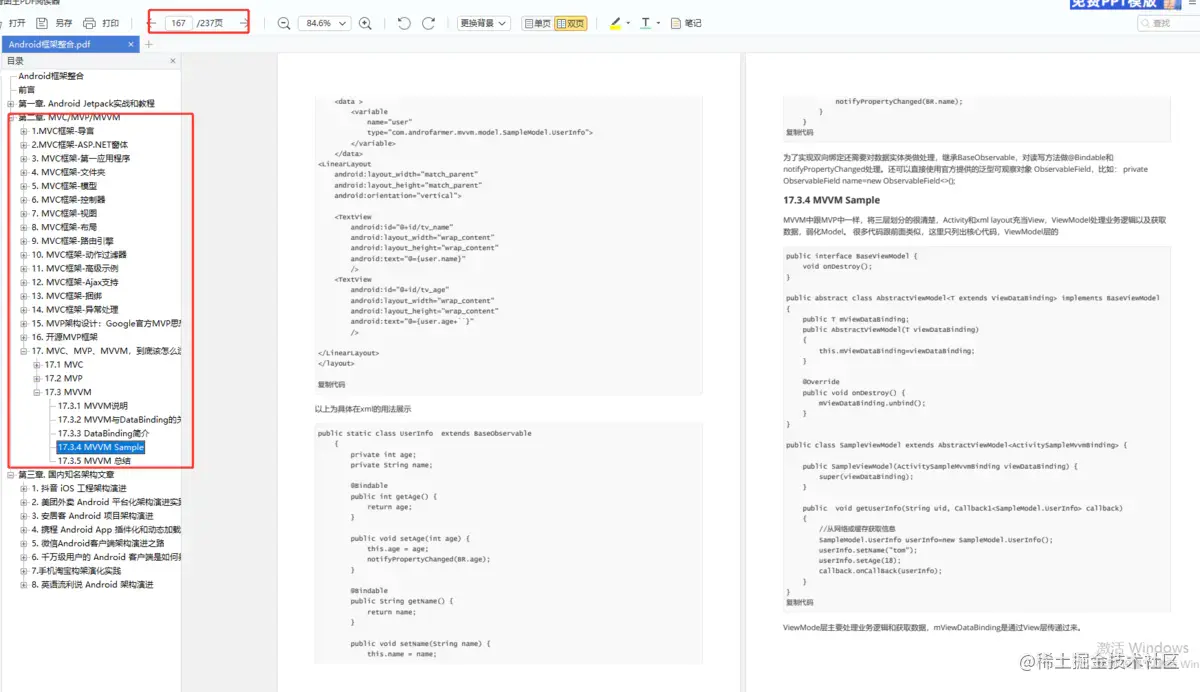This screenshot has height=692, width=1200.
Task: Collapse chapter two MVC/MVP/MVVM node
Action: click(11, 117)
